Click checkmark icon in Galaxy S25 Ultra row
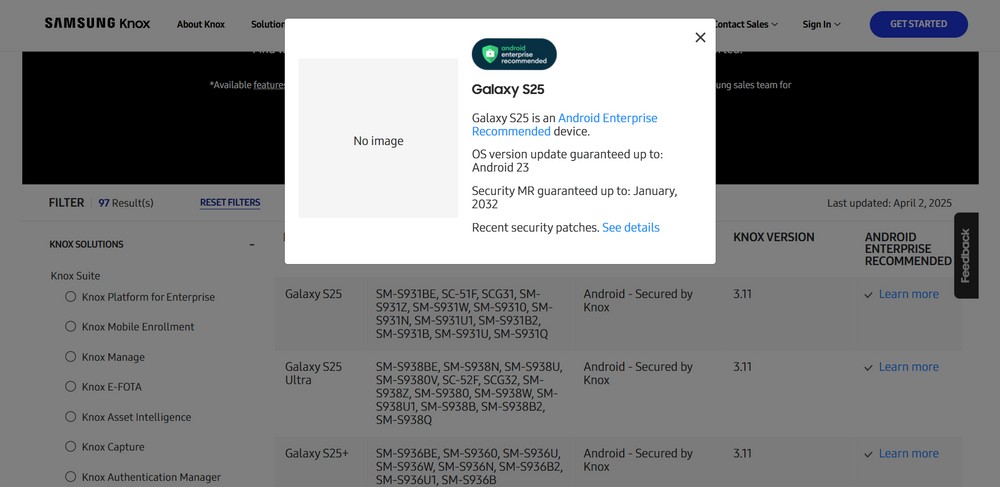 click(x=868, y=368)
